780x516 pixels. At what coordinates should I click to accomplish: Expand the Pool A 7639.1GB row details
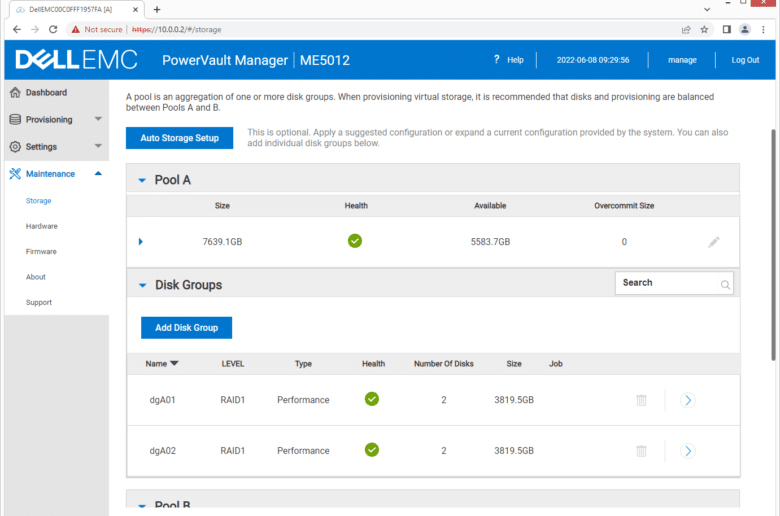click(140, 242)
